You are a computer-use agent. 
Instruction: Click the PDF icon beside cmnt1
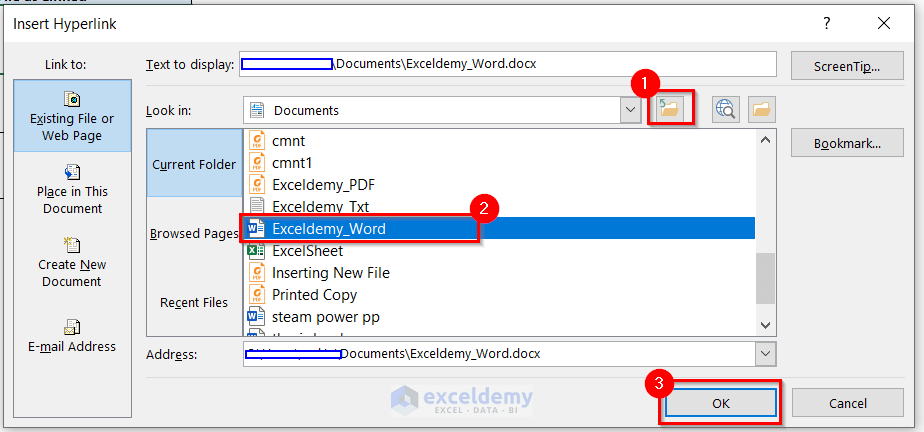pos(257,163)
